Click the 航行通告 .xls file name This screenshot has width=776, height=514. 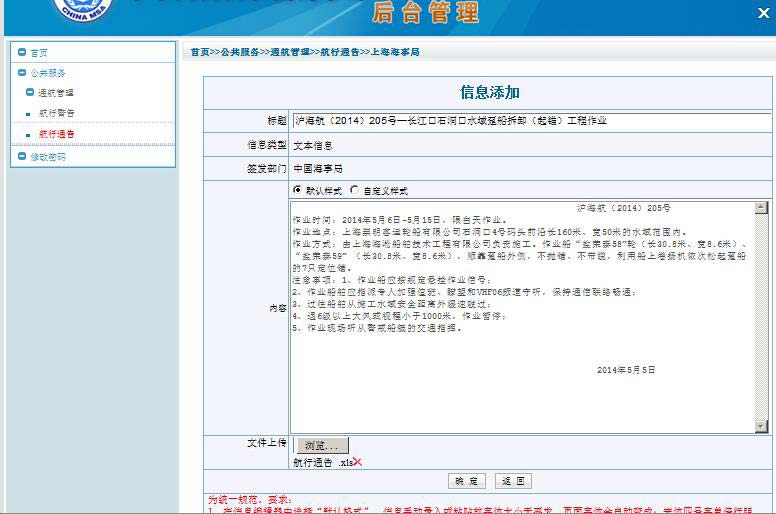point(323,463)
